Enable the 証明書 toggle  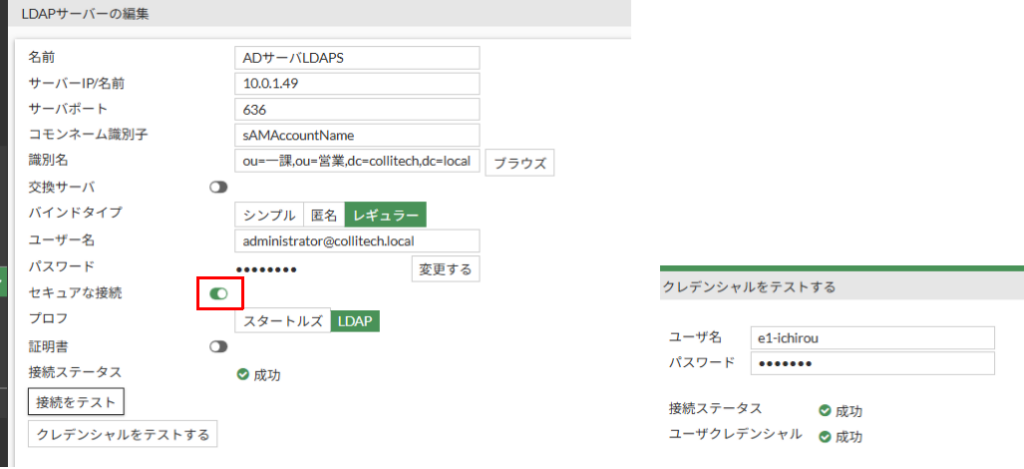coord(218,346)
